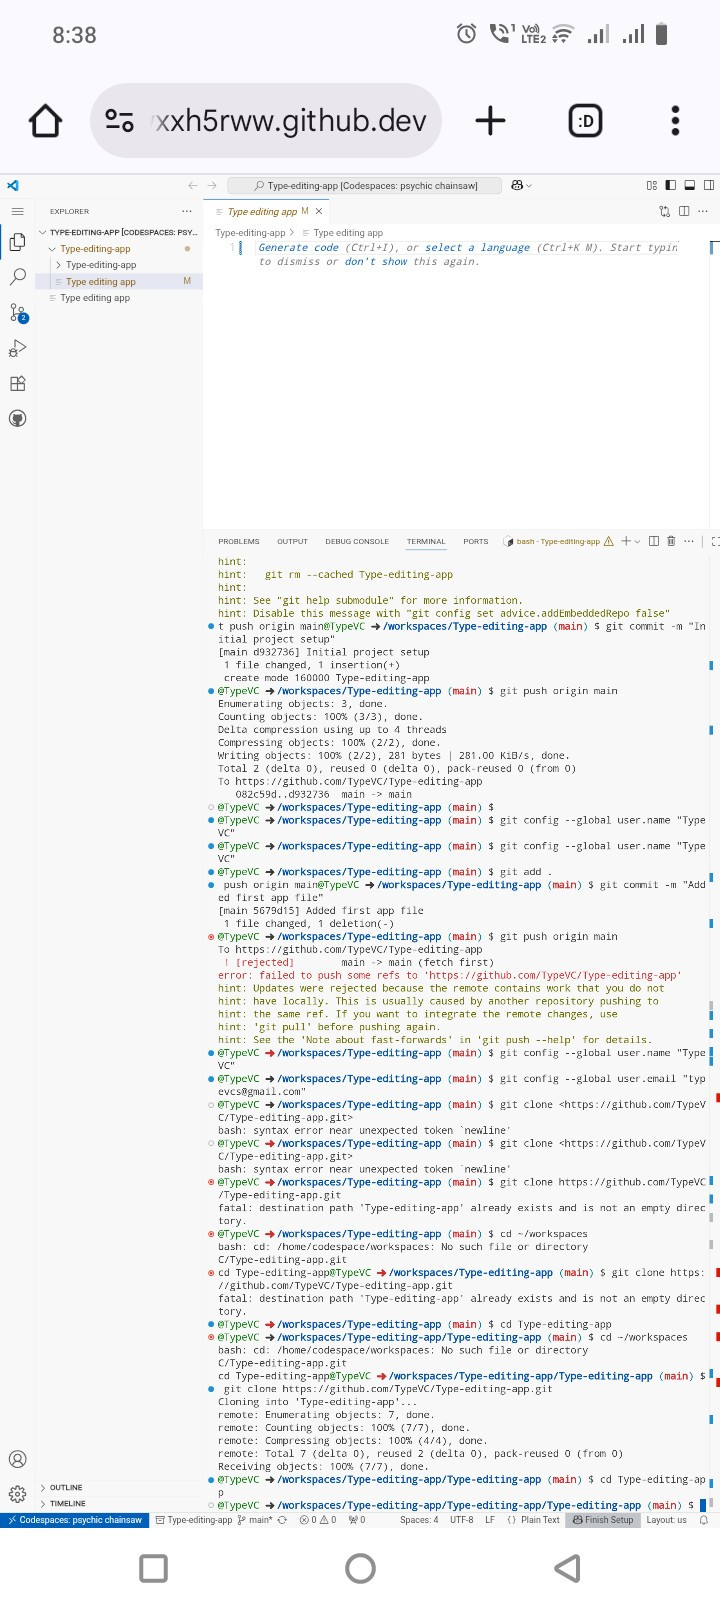Image resolution: width=720 pixels, height=1608 pixels.
Task: Switch to the DEBUG CONSOLE tab
Action: [x=357, y=541]
